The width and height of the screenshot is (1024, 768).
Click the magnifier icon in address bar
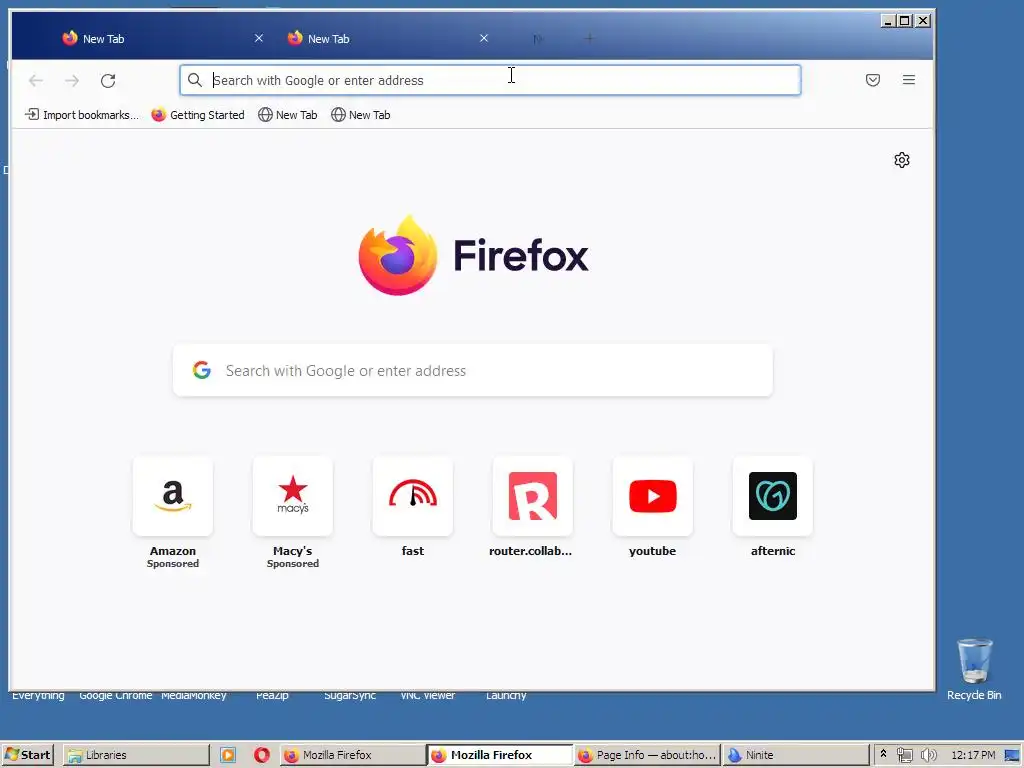click(x=195, y=80)
